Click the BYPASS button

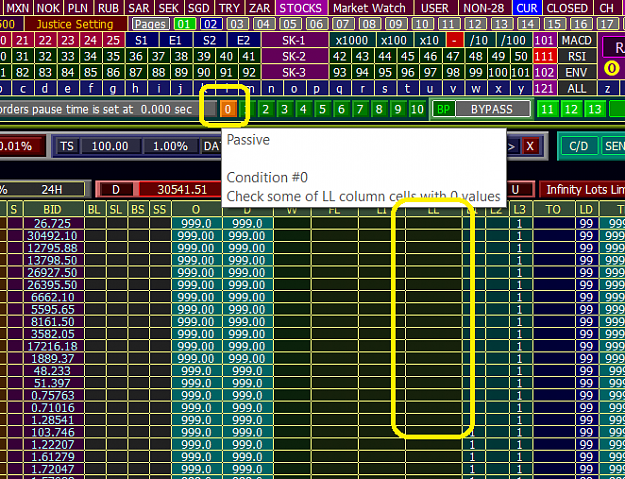(492, 109)
